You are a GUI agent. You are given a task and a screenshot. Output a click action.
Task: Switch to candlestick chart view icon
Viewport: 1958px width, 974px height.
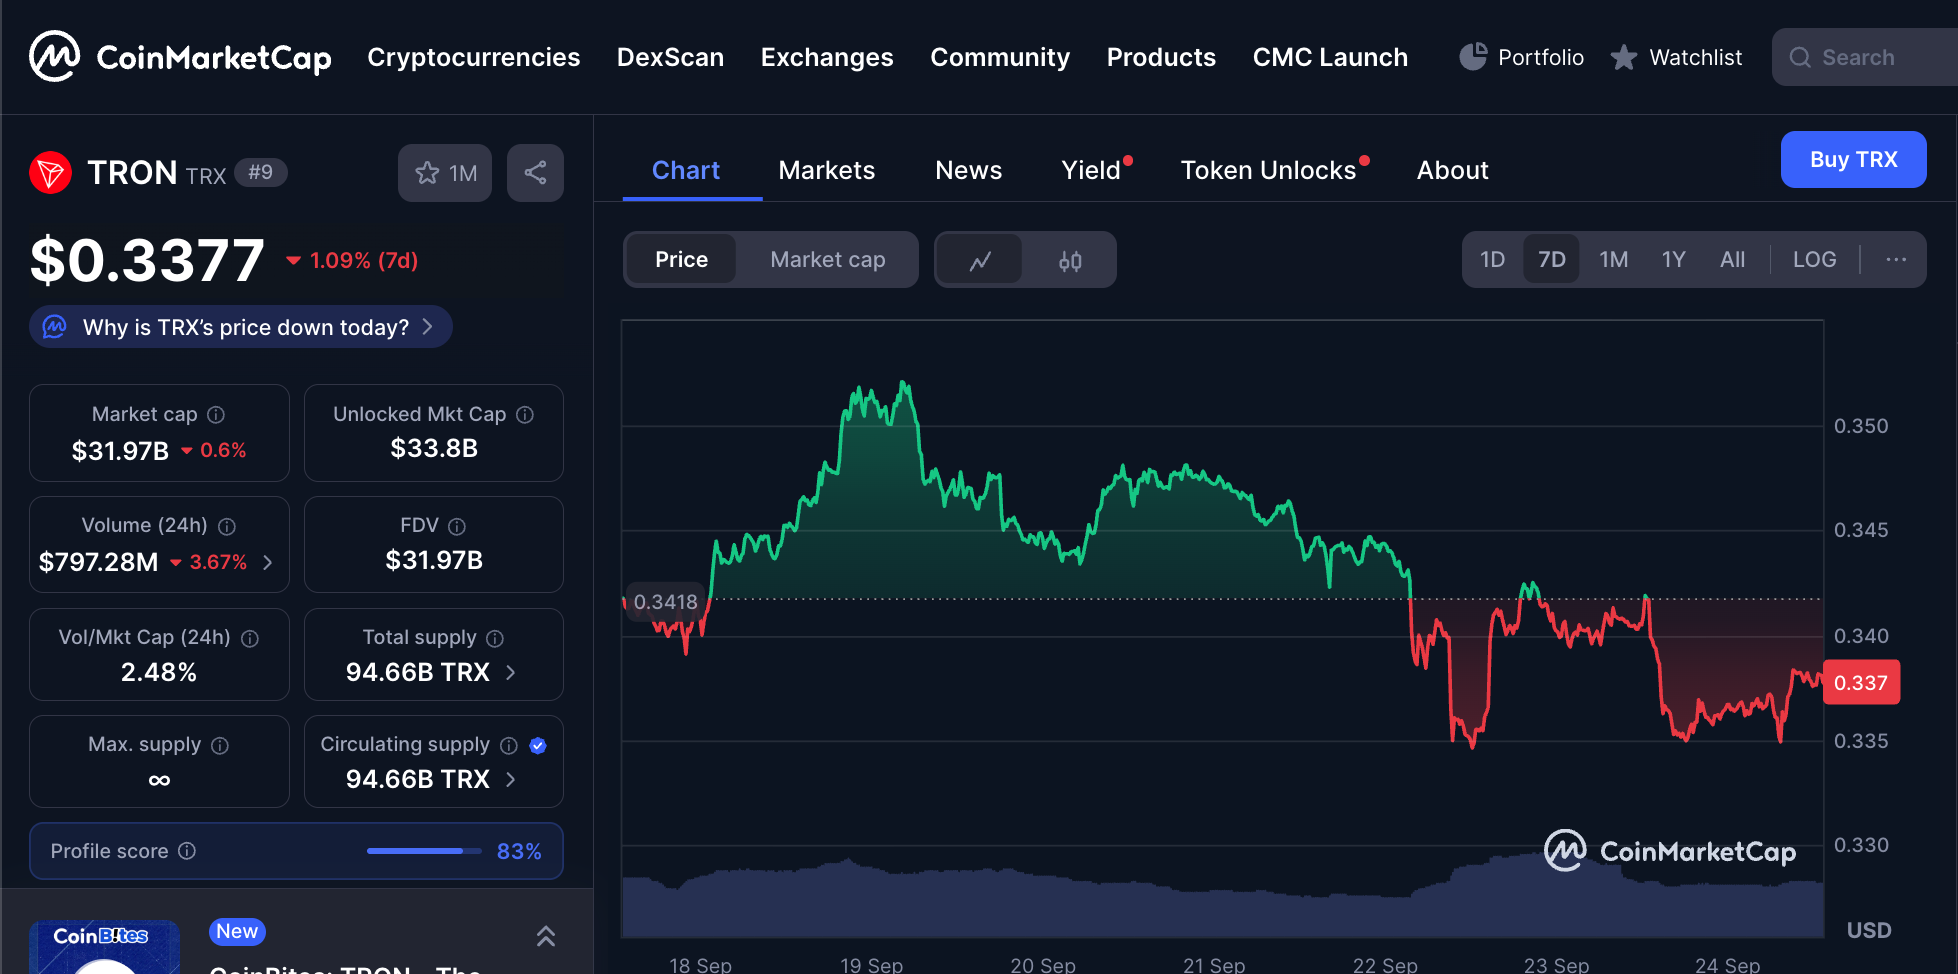click(x=1070, y=260)
